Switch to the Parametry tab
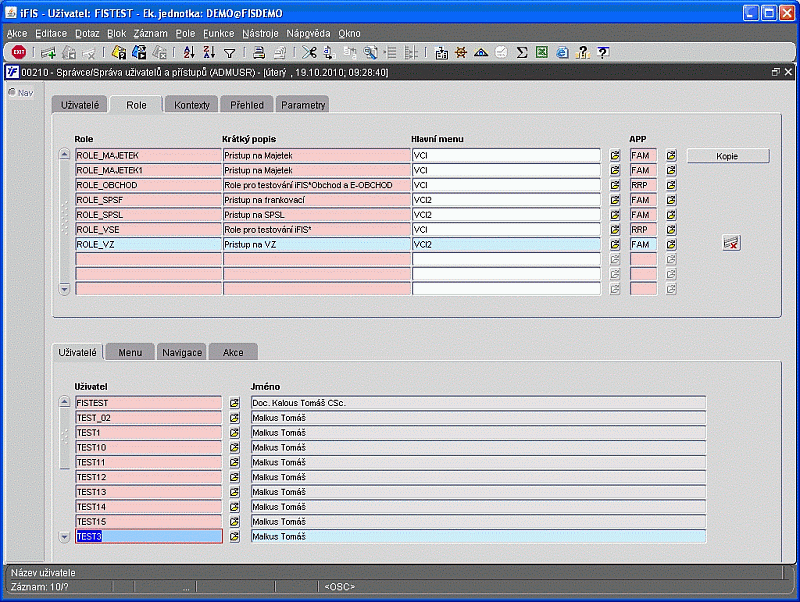800x602 pixels. [303, 105]
